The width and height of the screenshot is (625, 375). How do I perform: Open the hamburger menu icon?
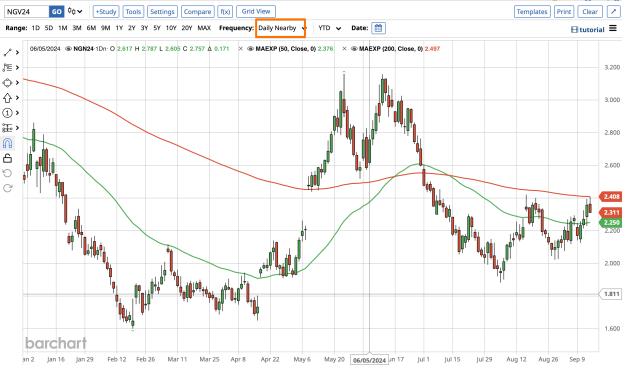coord(613,28)
